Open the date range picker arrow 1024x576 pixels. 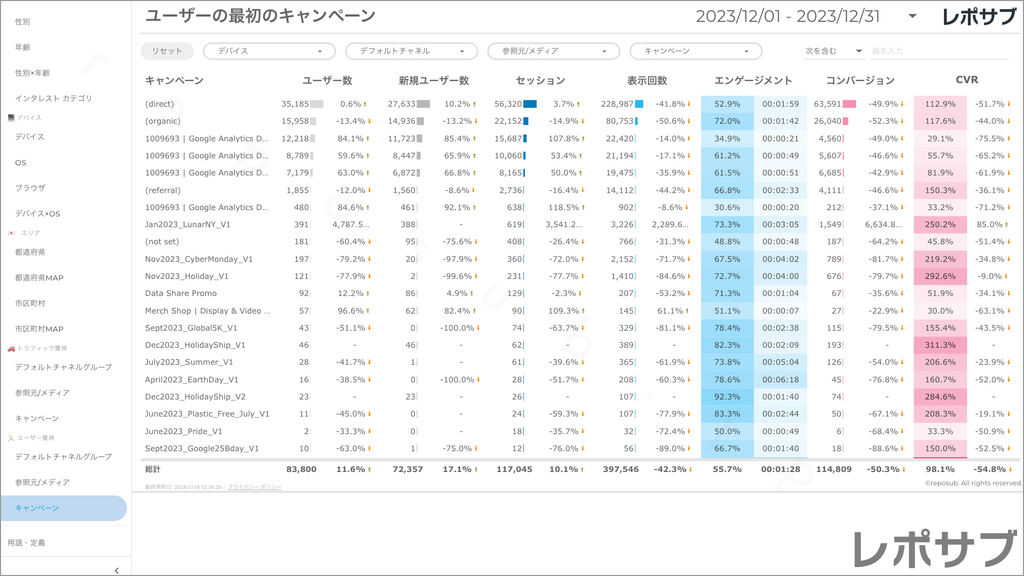pos(912,17)
